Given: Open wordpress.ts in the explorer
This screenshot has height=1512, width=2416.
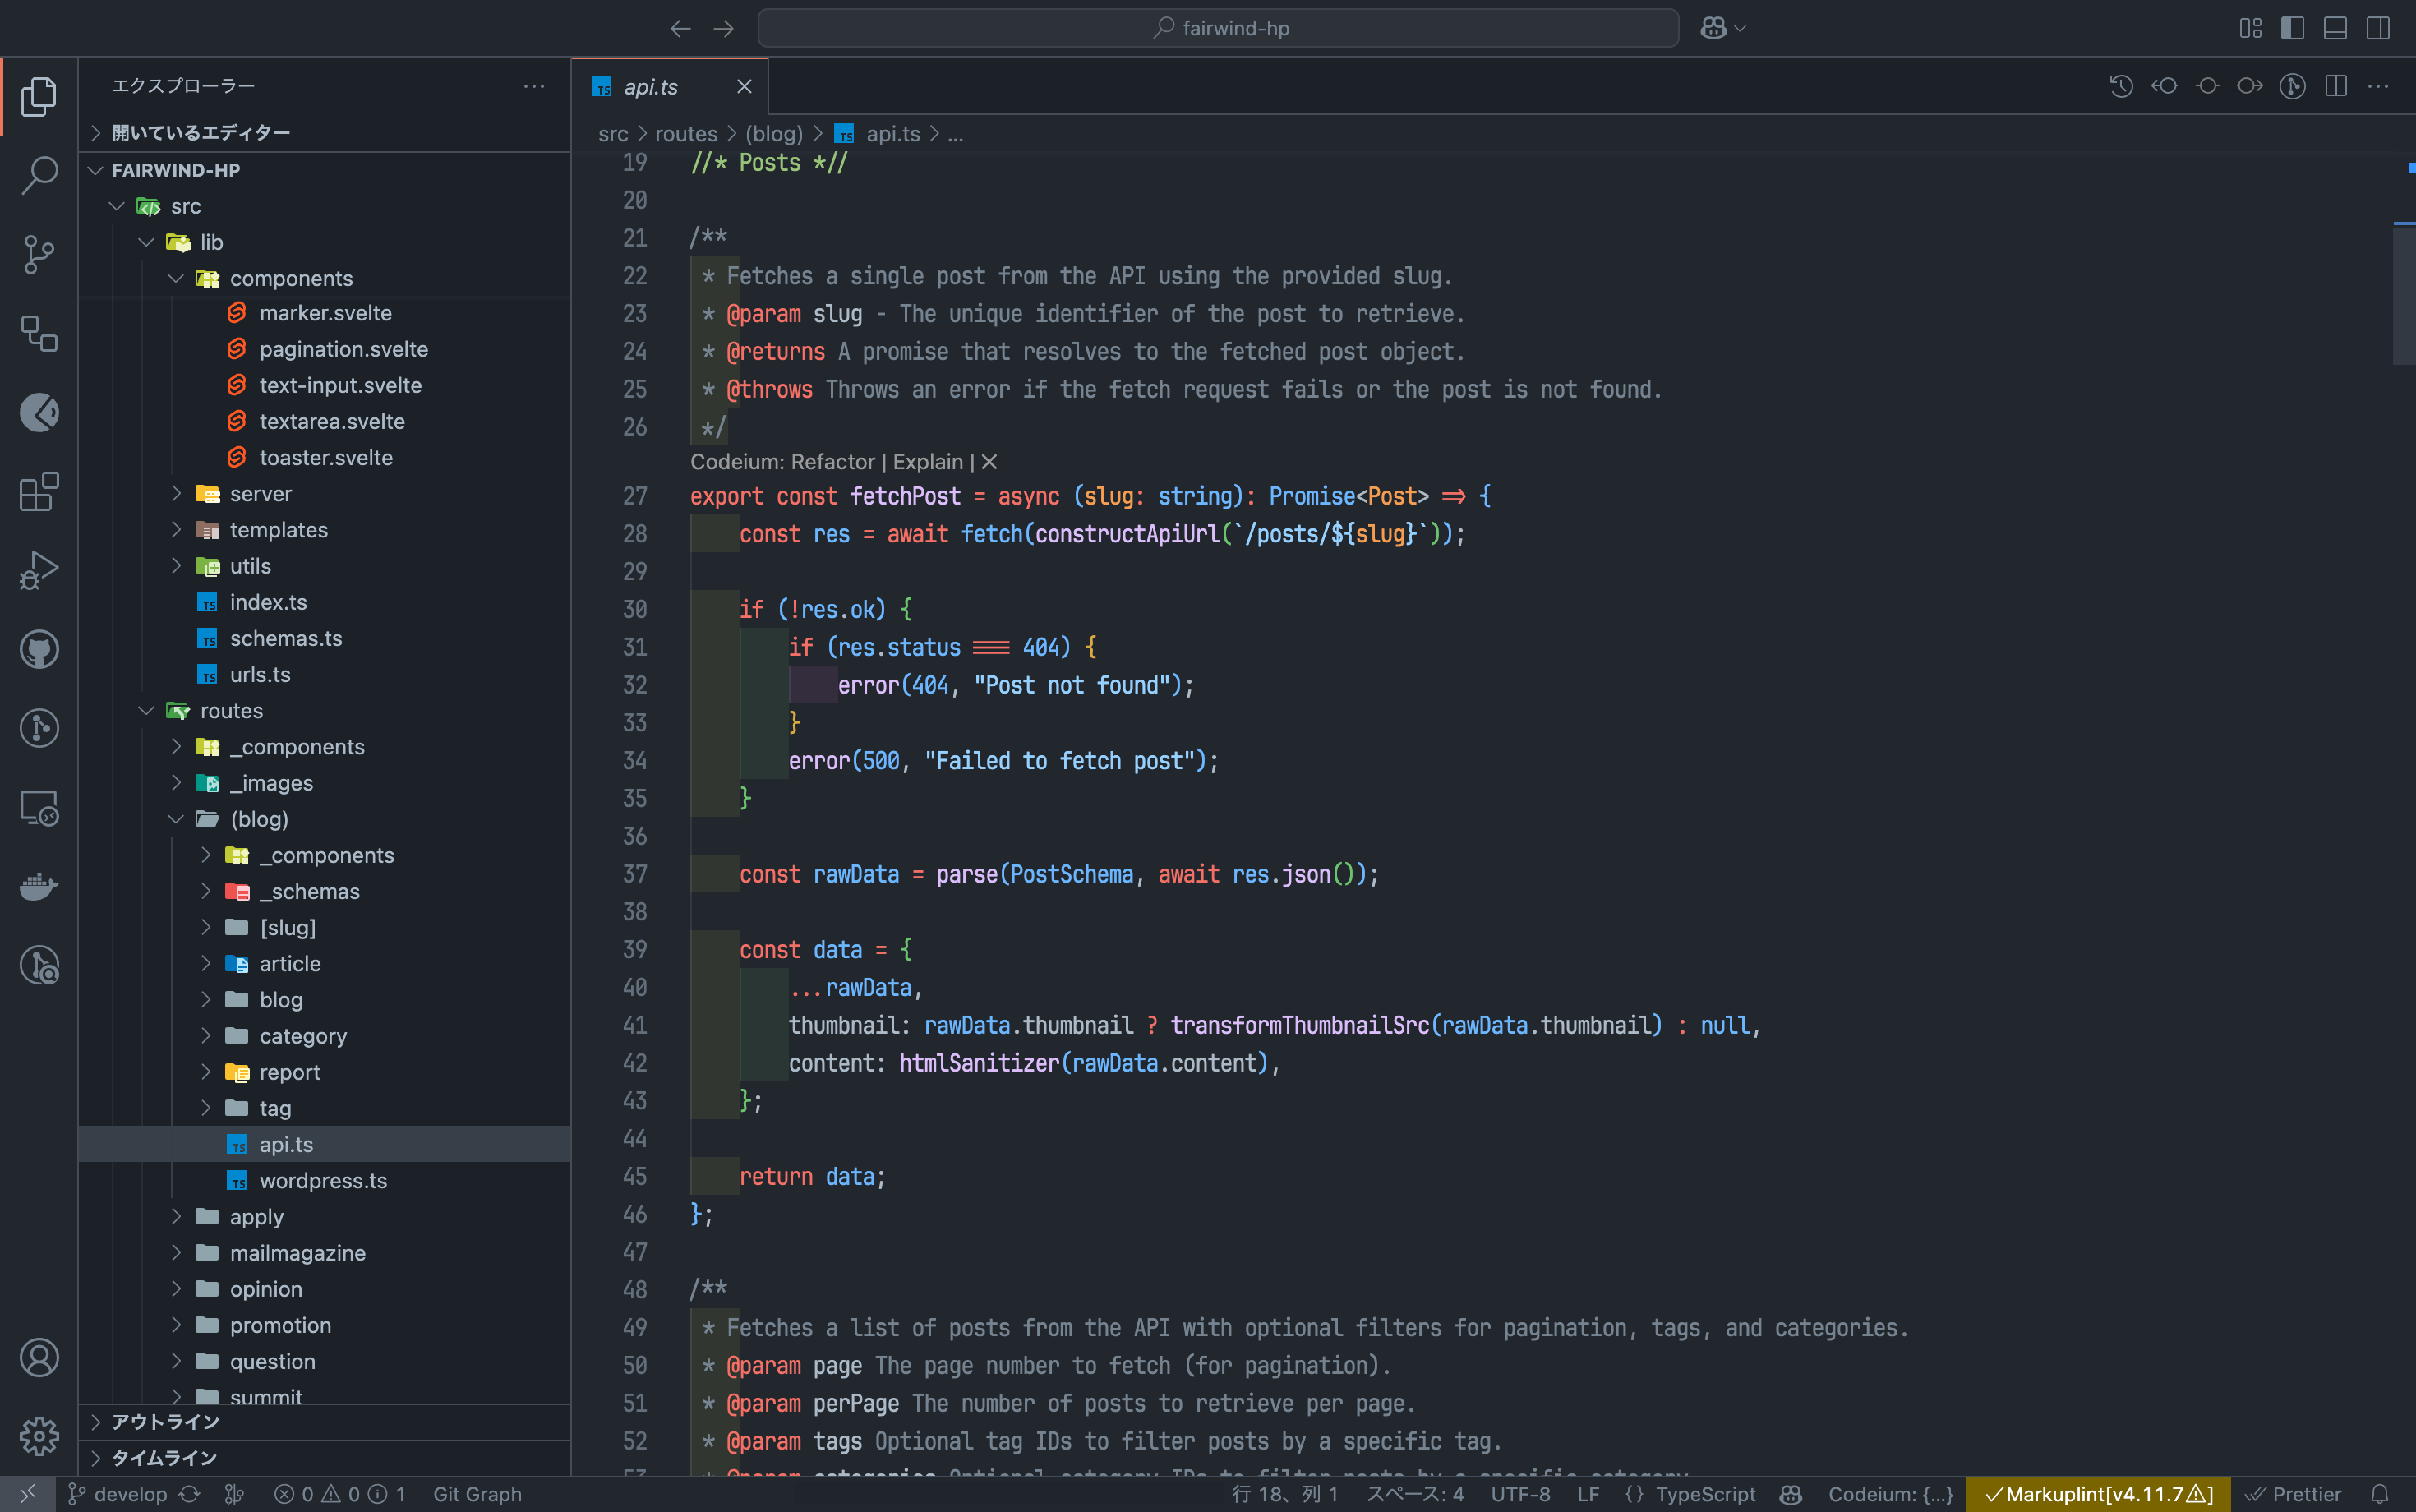Looking at the screenshot, I should pyautogui.click(x=322, y=1181).
